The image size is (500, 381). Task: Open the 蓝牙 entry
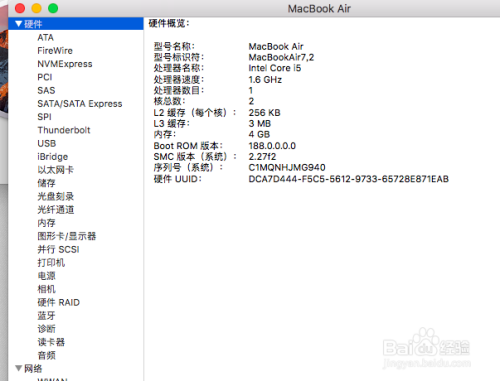click(46, 315)
